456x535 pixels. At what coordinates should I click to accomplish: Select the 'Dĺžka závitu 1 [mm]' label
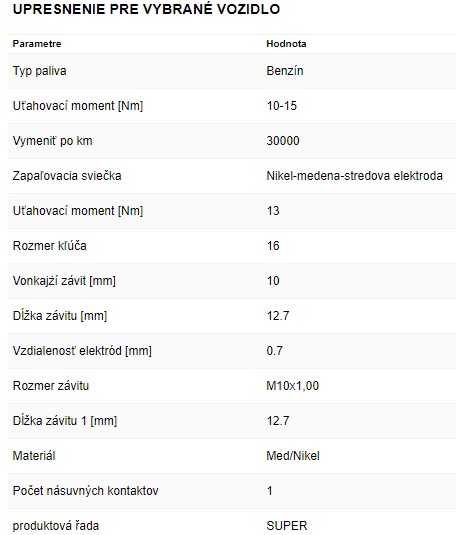tap(65, 421)
